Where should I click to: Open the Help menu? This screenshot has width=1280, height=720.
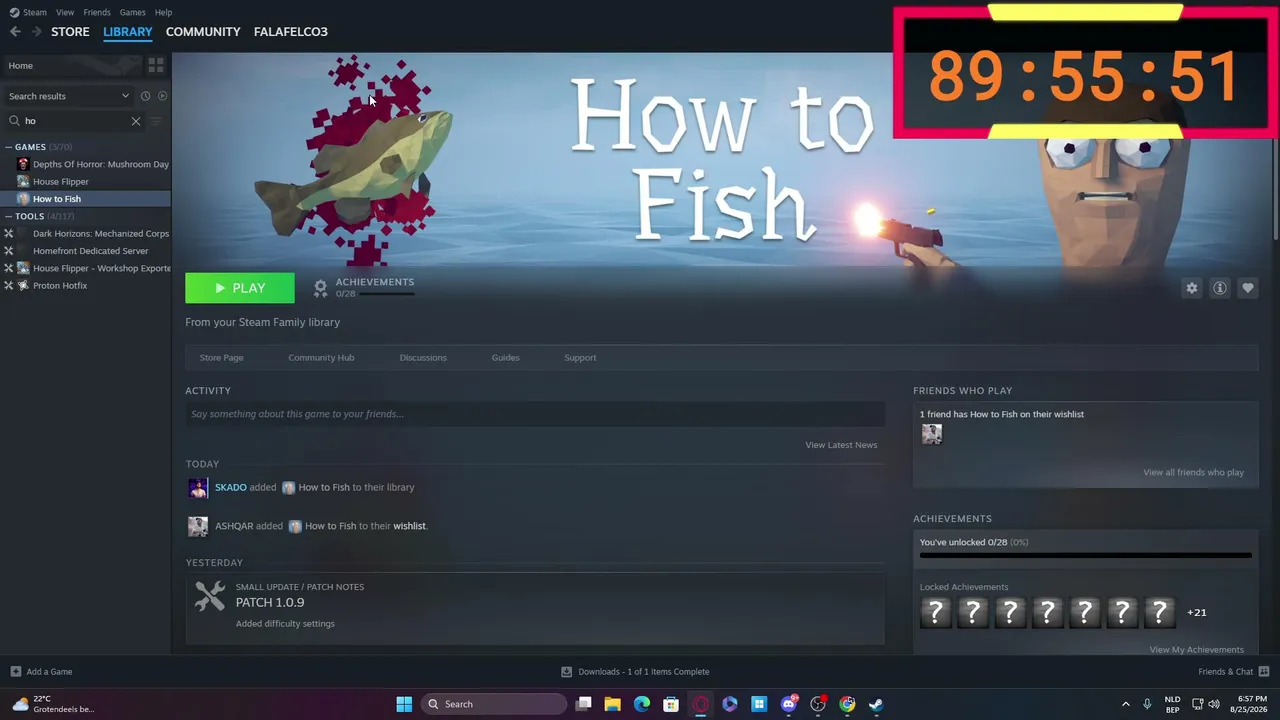[x=163, y=12]
